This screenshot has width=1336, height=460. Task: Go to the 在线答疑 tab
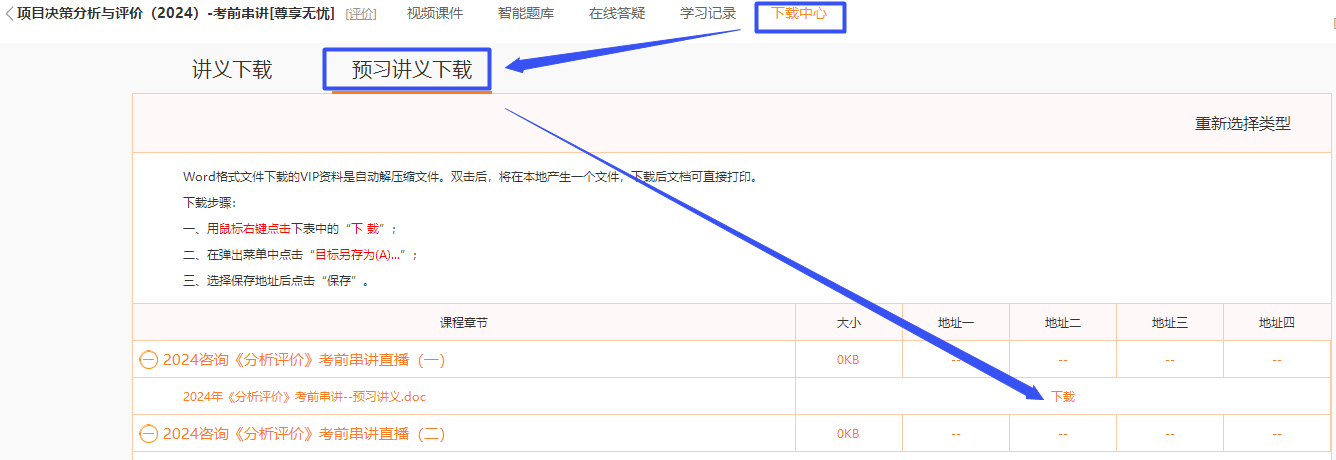coord(617,14)
